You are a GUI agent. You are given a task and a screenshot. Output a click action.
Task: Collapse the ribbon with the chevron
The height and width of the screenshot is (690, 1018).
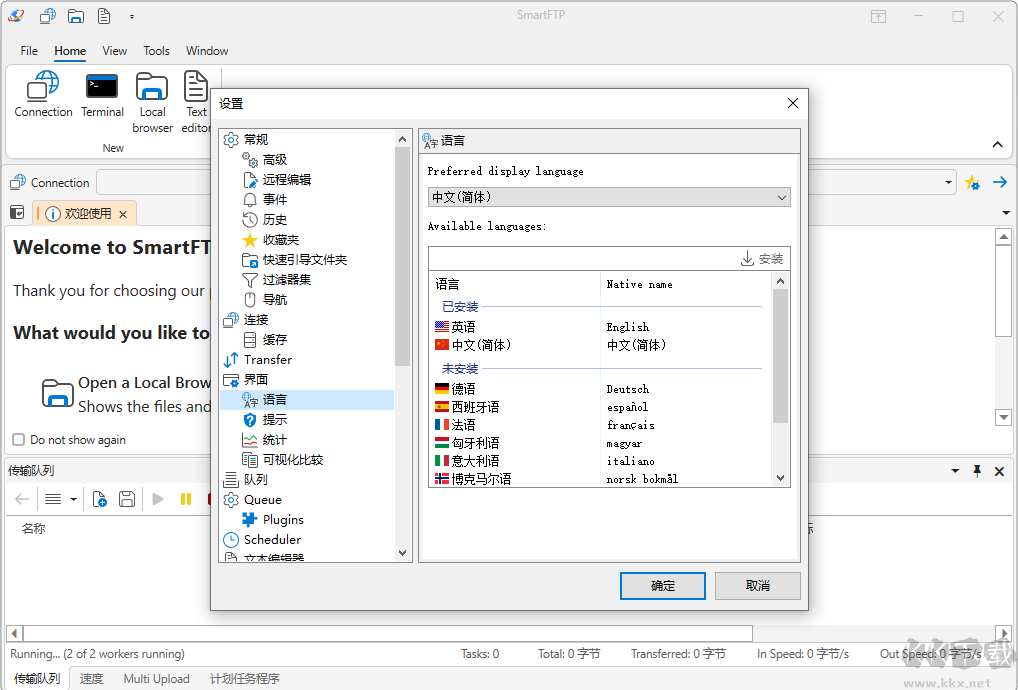coord(997,145)
